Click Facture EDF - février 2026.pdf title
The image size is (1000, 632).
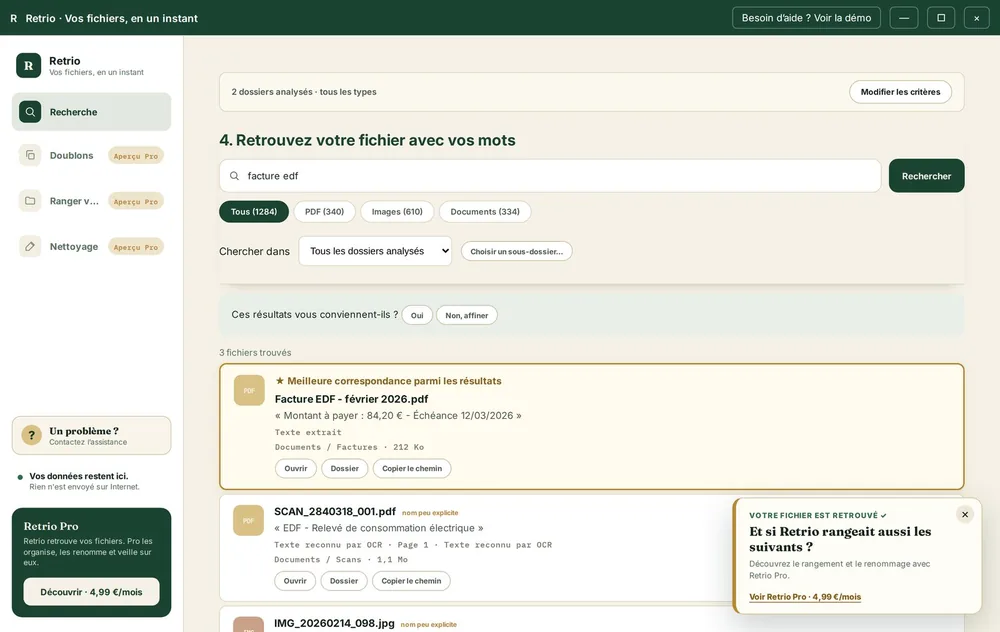[351, 399]
